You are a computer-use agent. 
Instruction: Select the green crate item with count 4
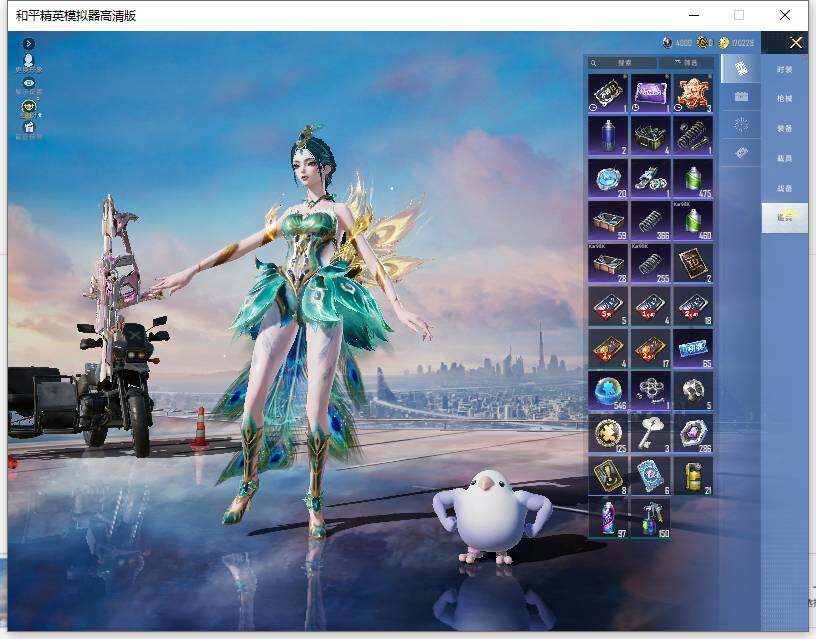[x=651, y=136]
